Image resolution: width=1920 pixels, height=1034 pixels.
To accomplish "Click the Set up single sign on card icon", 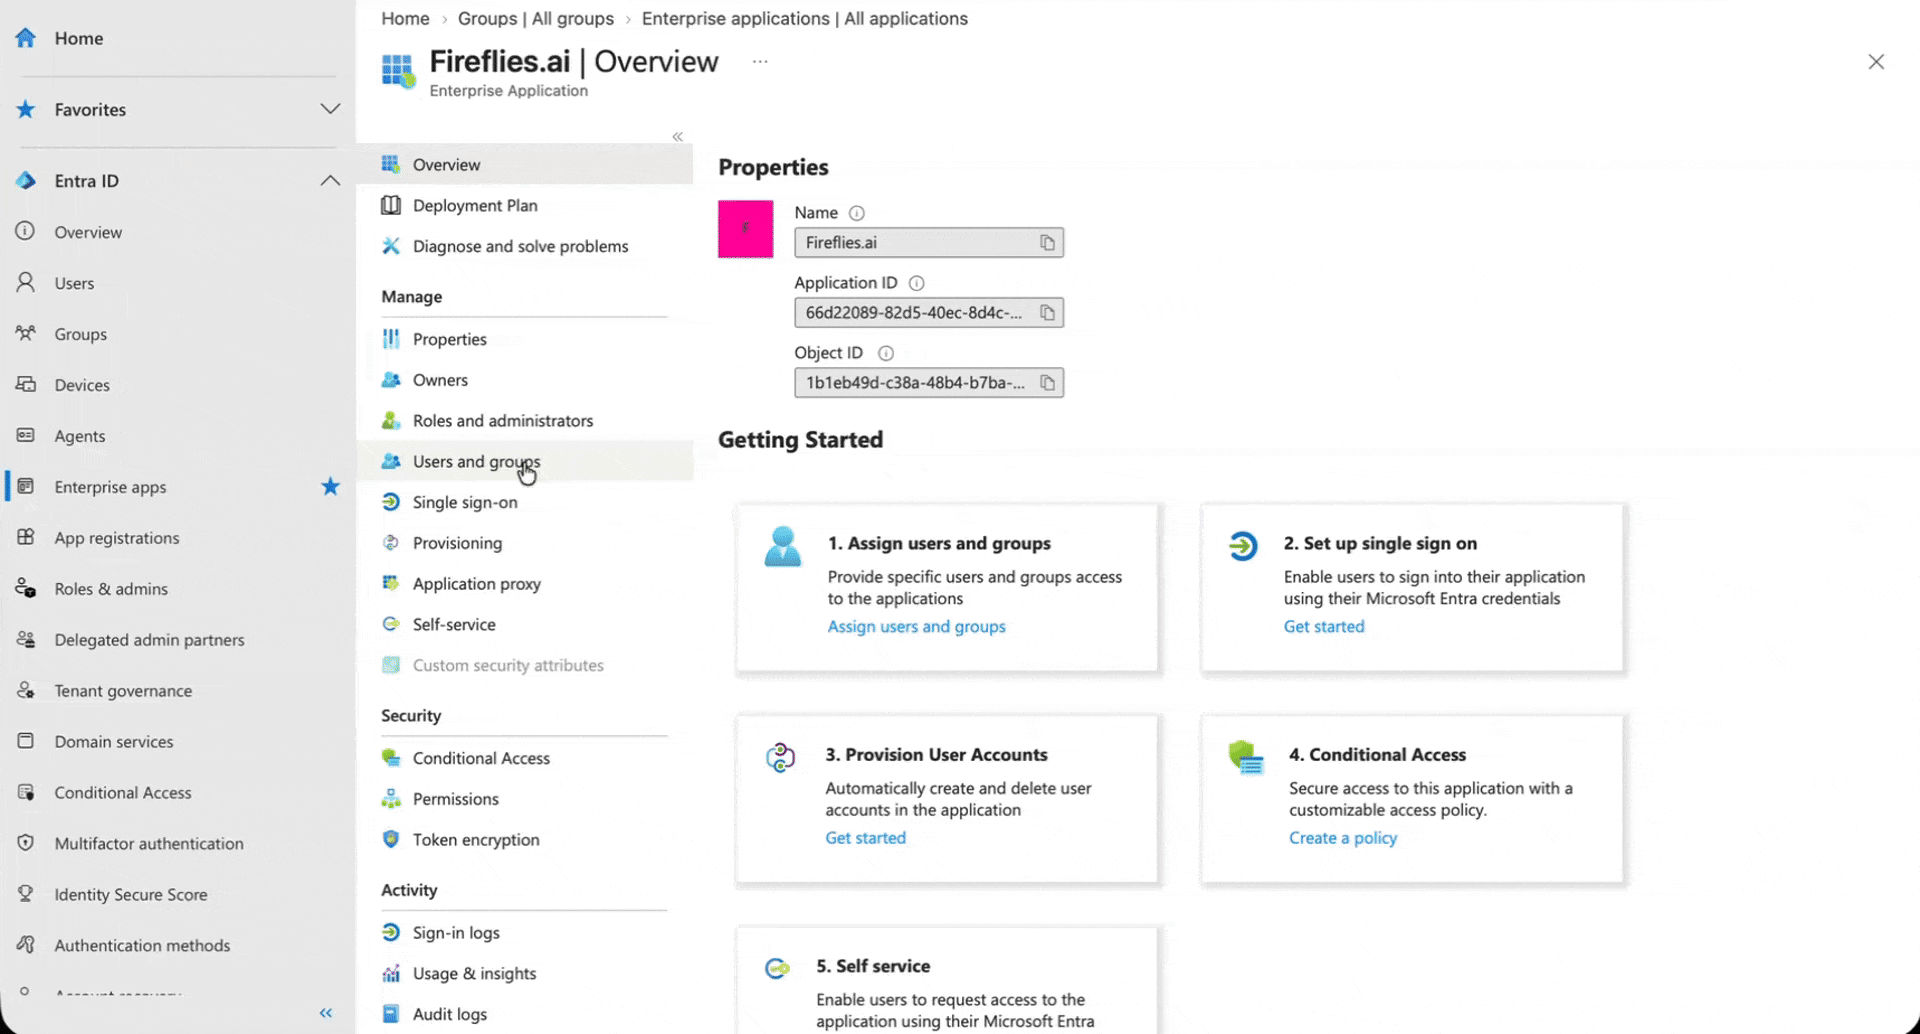I will 1243,546.
